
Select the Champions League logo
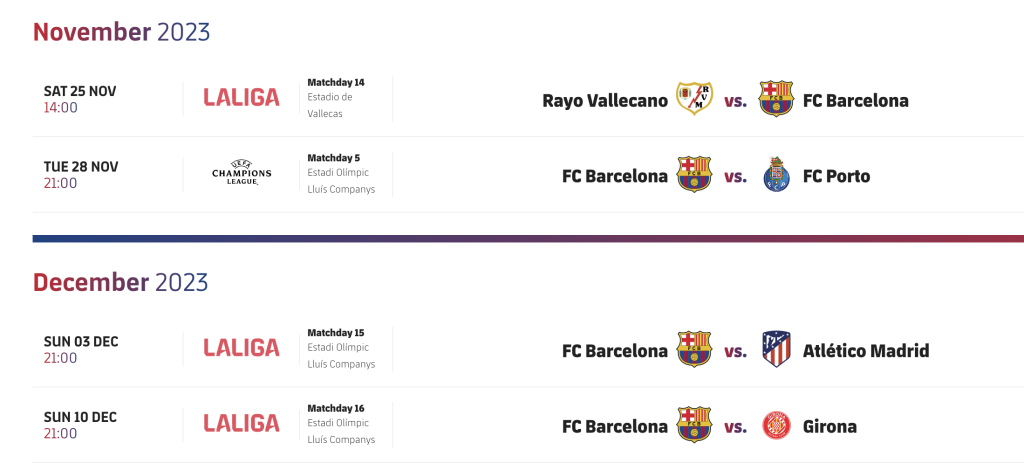pyautogui.click(x=242, y=173)
